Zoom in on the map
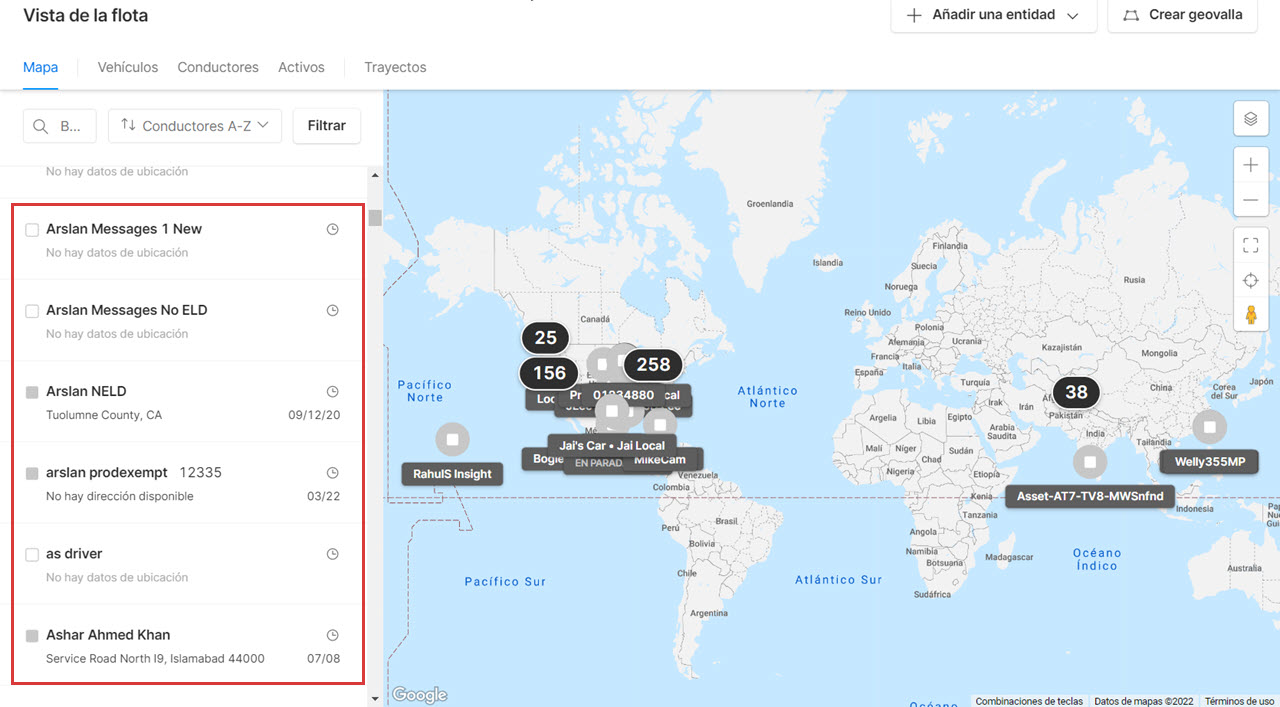Viewport: 1280px width, 707px height. [x=1251, y=164]
